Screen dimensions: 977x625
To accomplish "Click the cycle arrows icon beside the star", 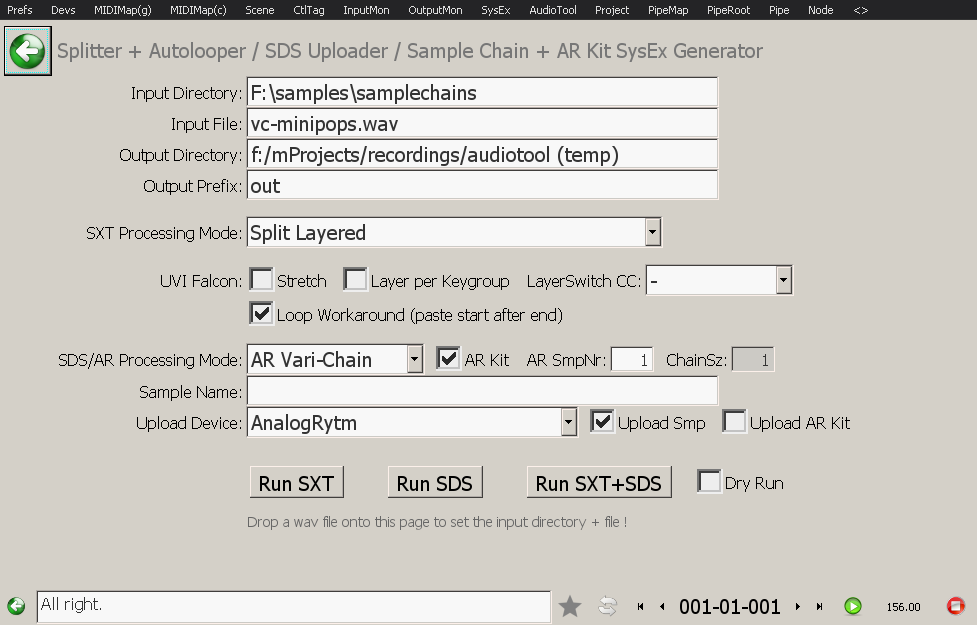I will tap(607, 606).
